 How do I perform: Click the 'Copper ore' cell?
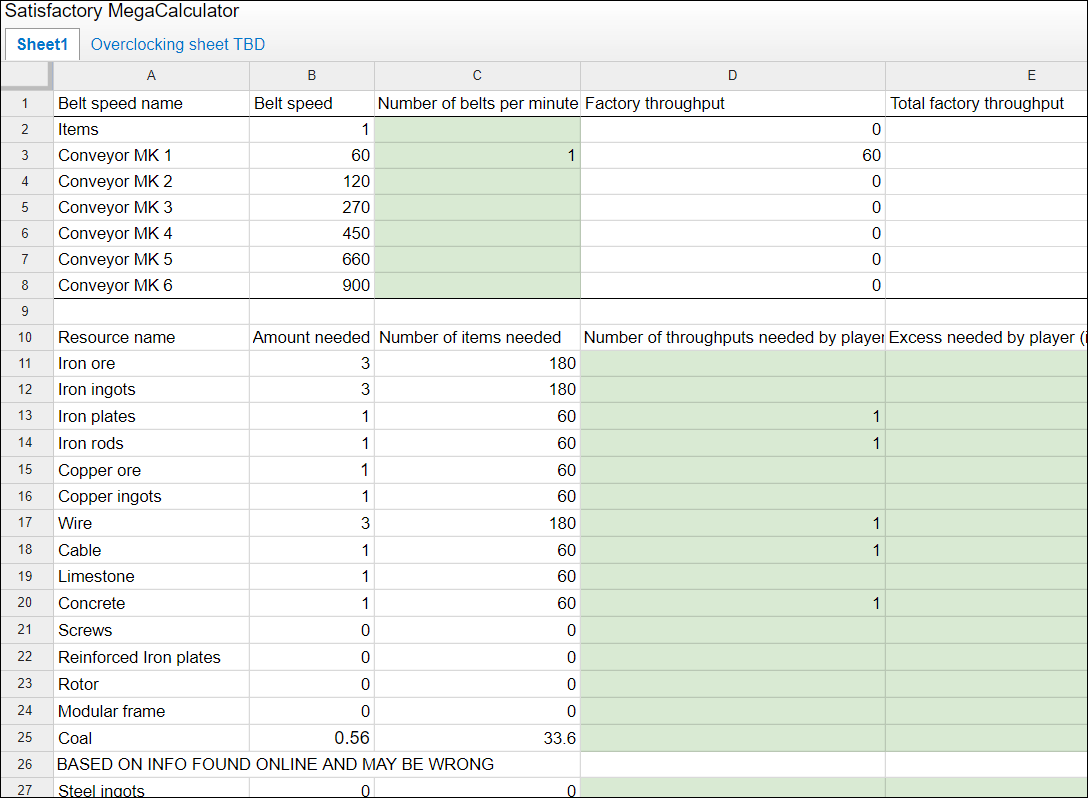pyautogui.click(x=151, y=470)
